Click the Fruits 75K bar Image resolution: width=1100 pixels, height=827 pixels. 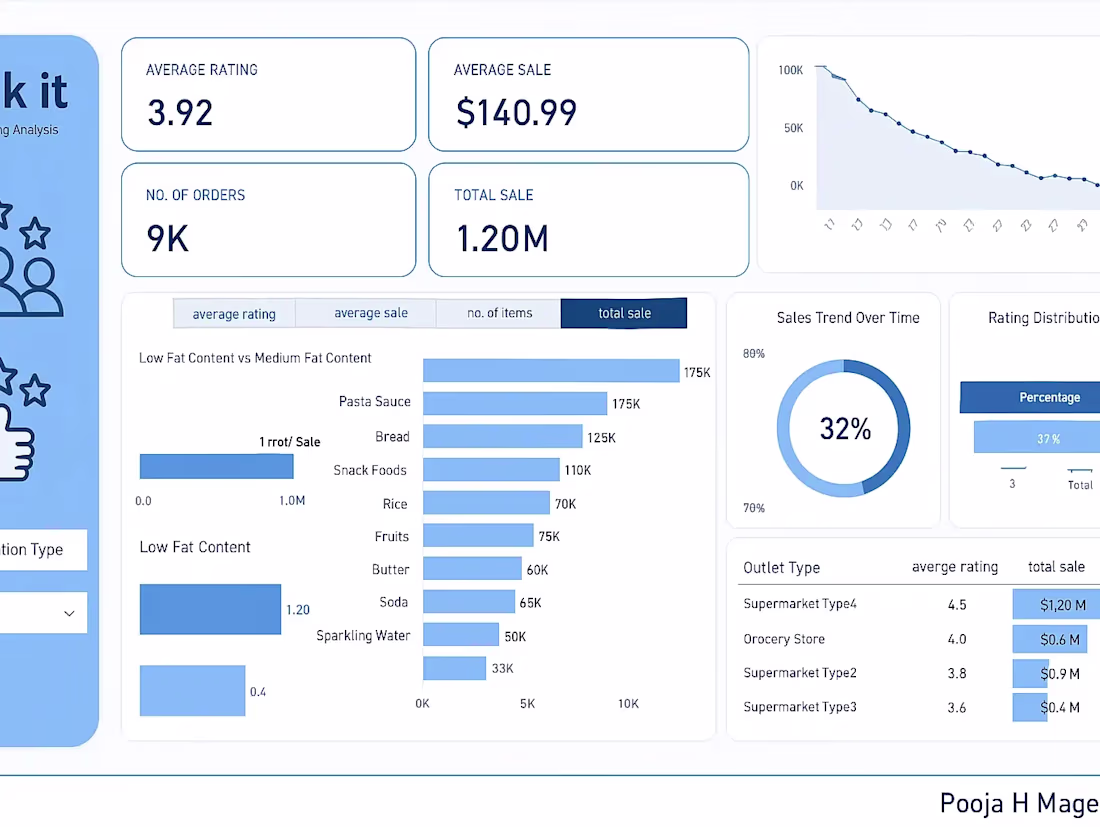pyautogui.click(x=478, y=535)
